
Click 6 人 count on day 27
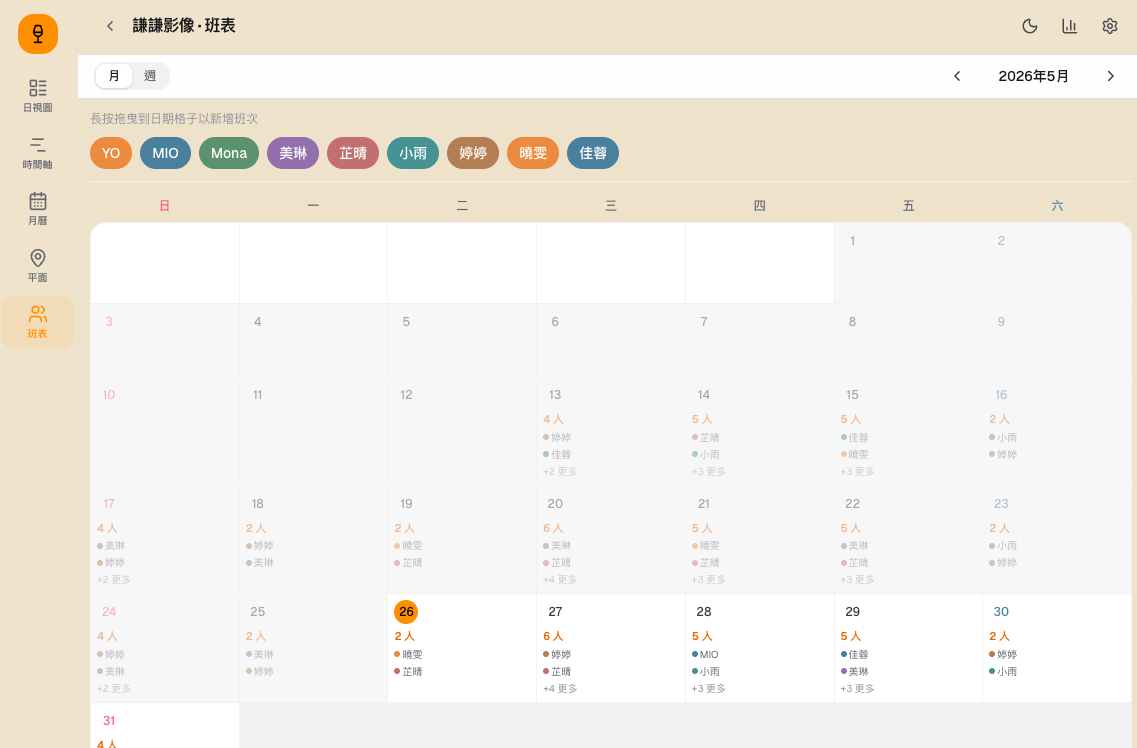pos(553,636)
